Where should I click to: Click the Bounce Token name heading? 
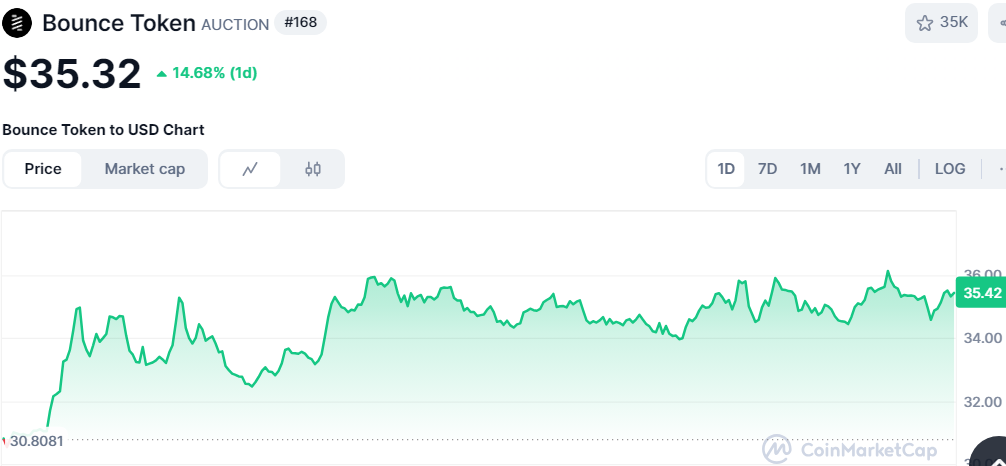click(119, 24)
